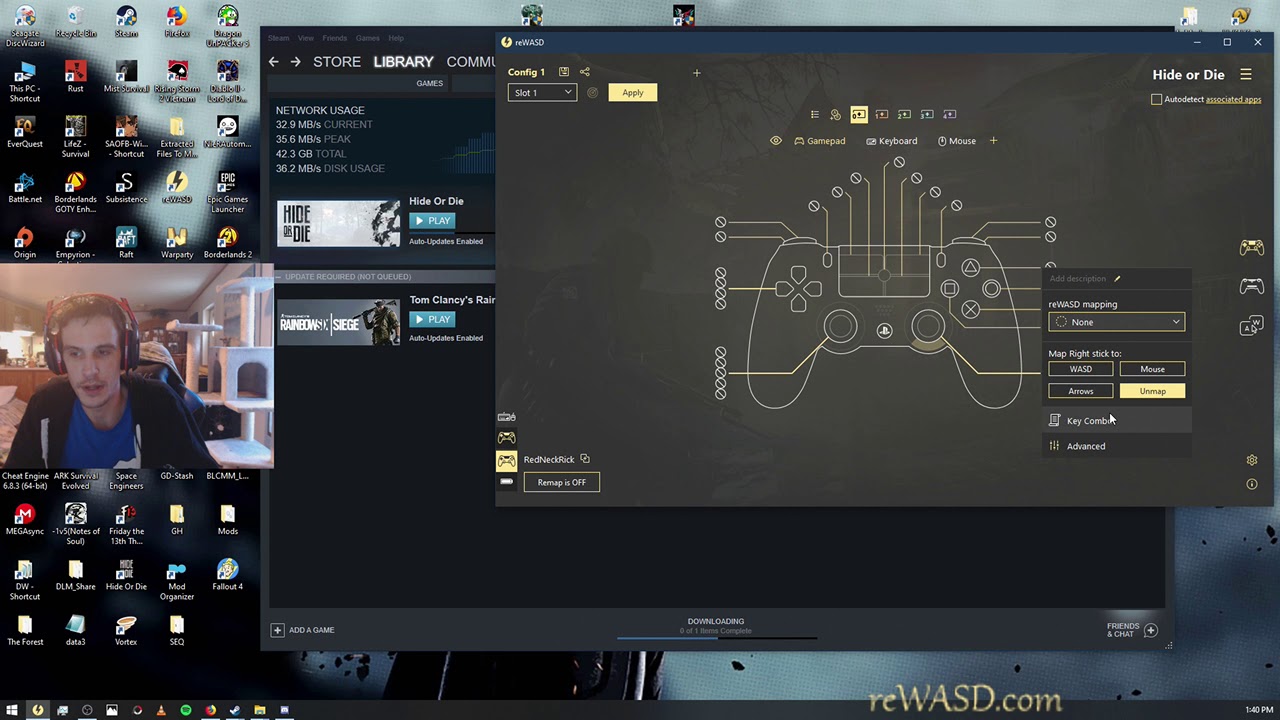Map right stick to Arrows

1081,391
